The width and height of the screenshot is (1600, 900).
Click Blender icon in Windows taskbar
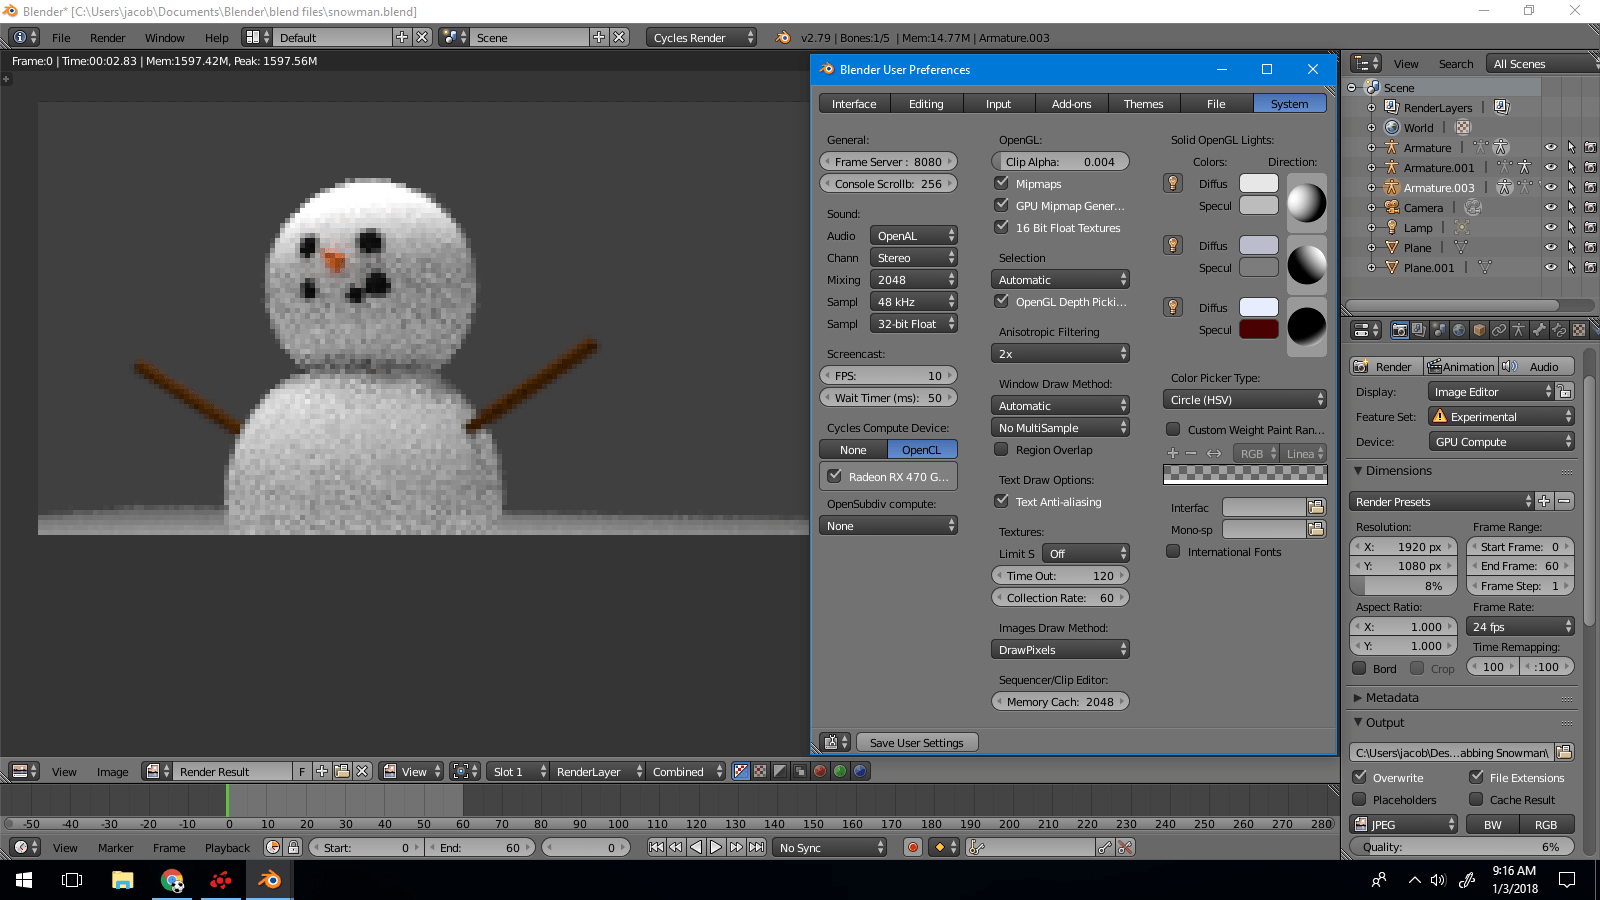[270, 880]
